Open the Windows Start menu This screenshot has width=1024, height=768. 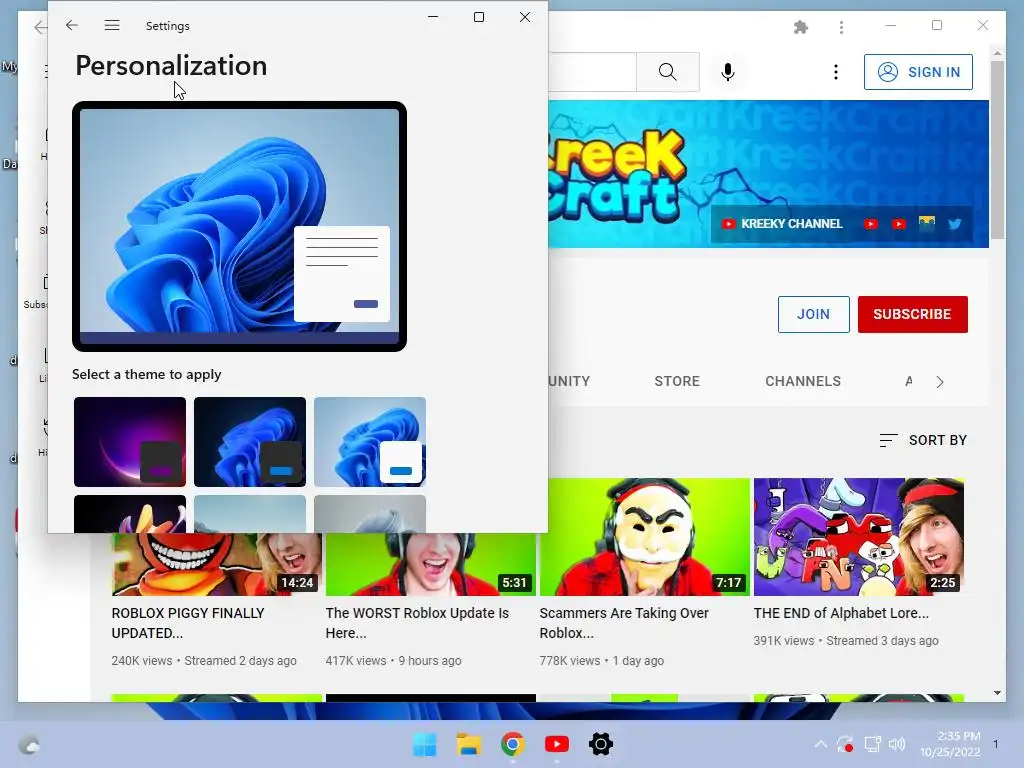[424, 744]
